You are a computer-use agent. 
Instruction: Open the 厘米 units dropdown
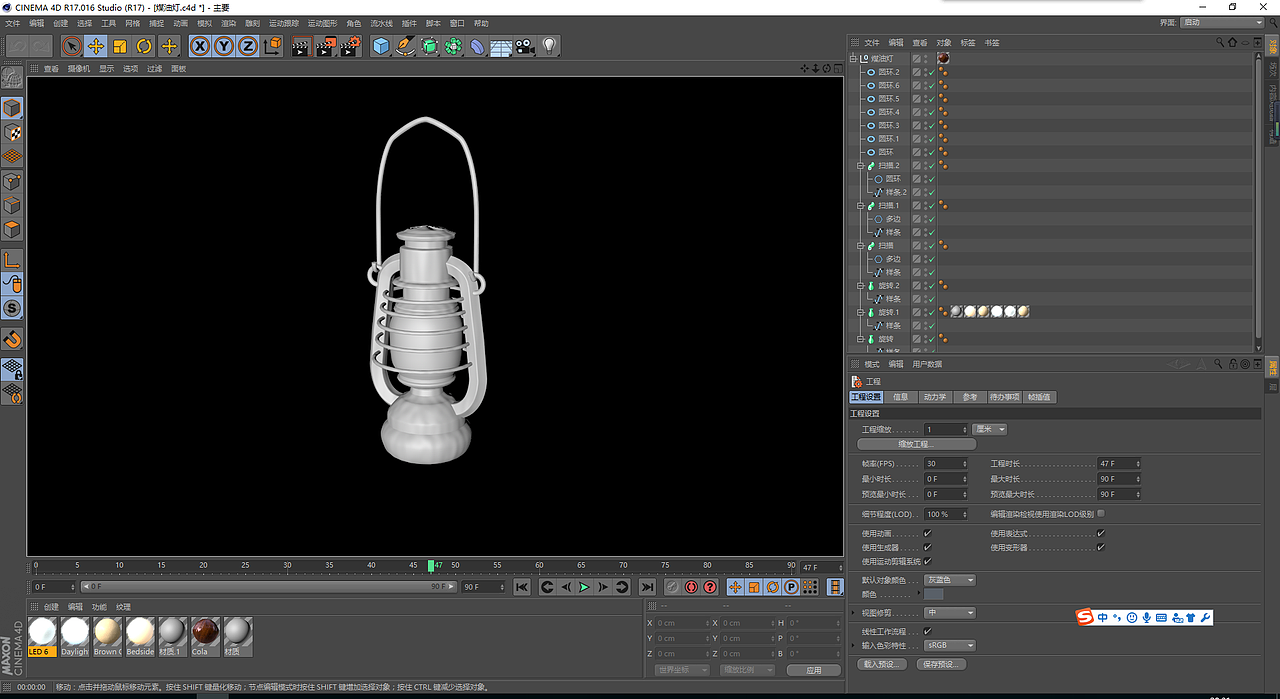click(990, 429)
